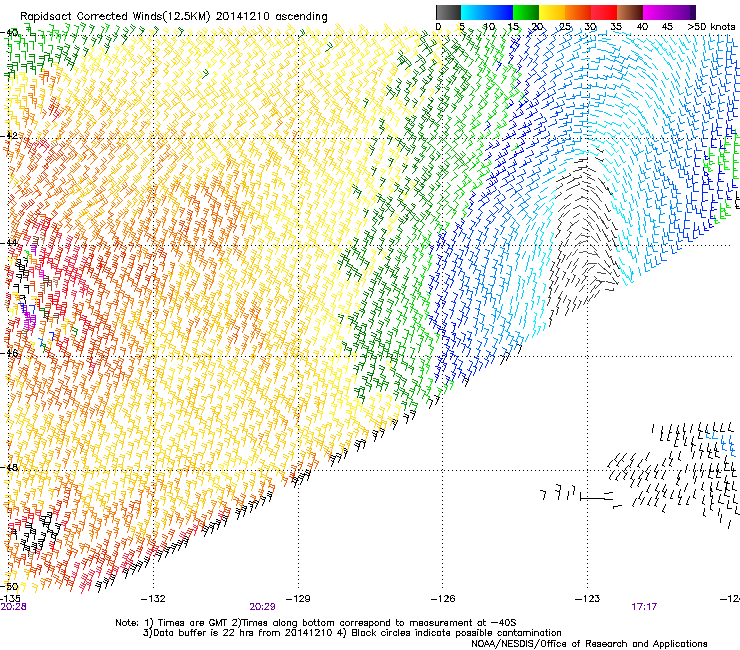Screen dimensions: 740x650
Task: Click the purple 20:29 timestamp
Action: click(x=262, y=607)
